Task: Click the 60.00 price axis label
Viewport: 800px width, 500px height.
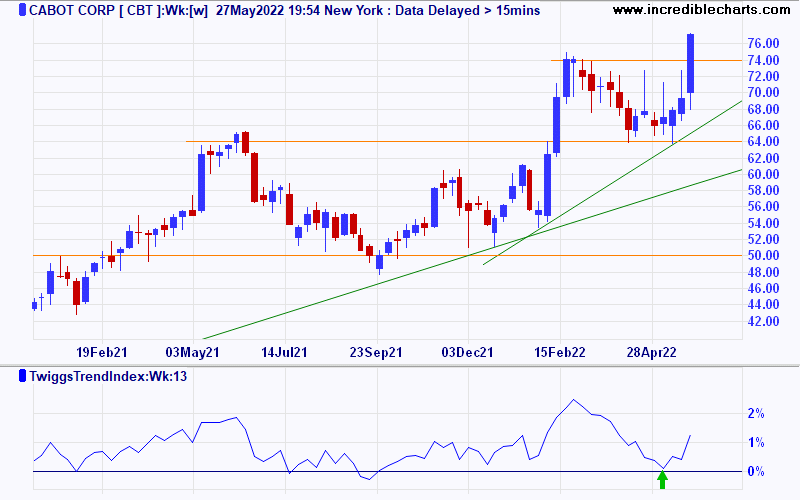Action: [x=763, y=174]
